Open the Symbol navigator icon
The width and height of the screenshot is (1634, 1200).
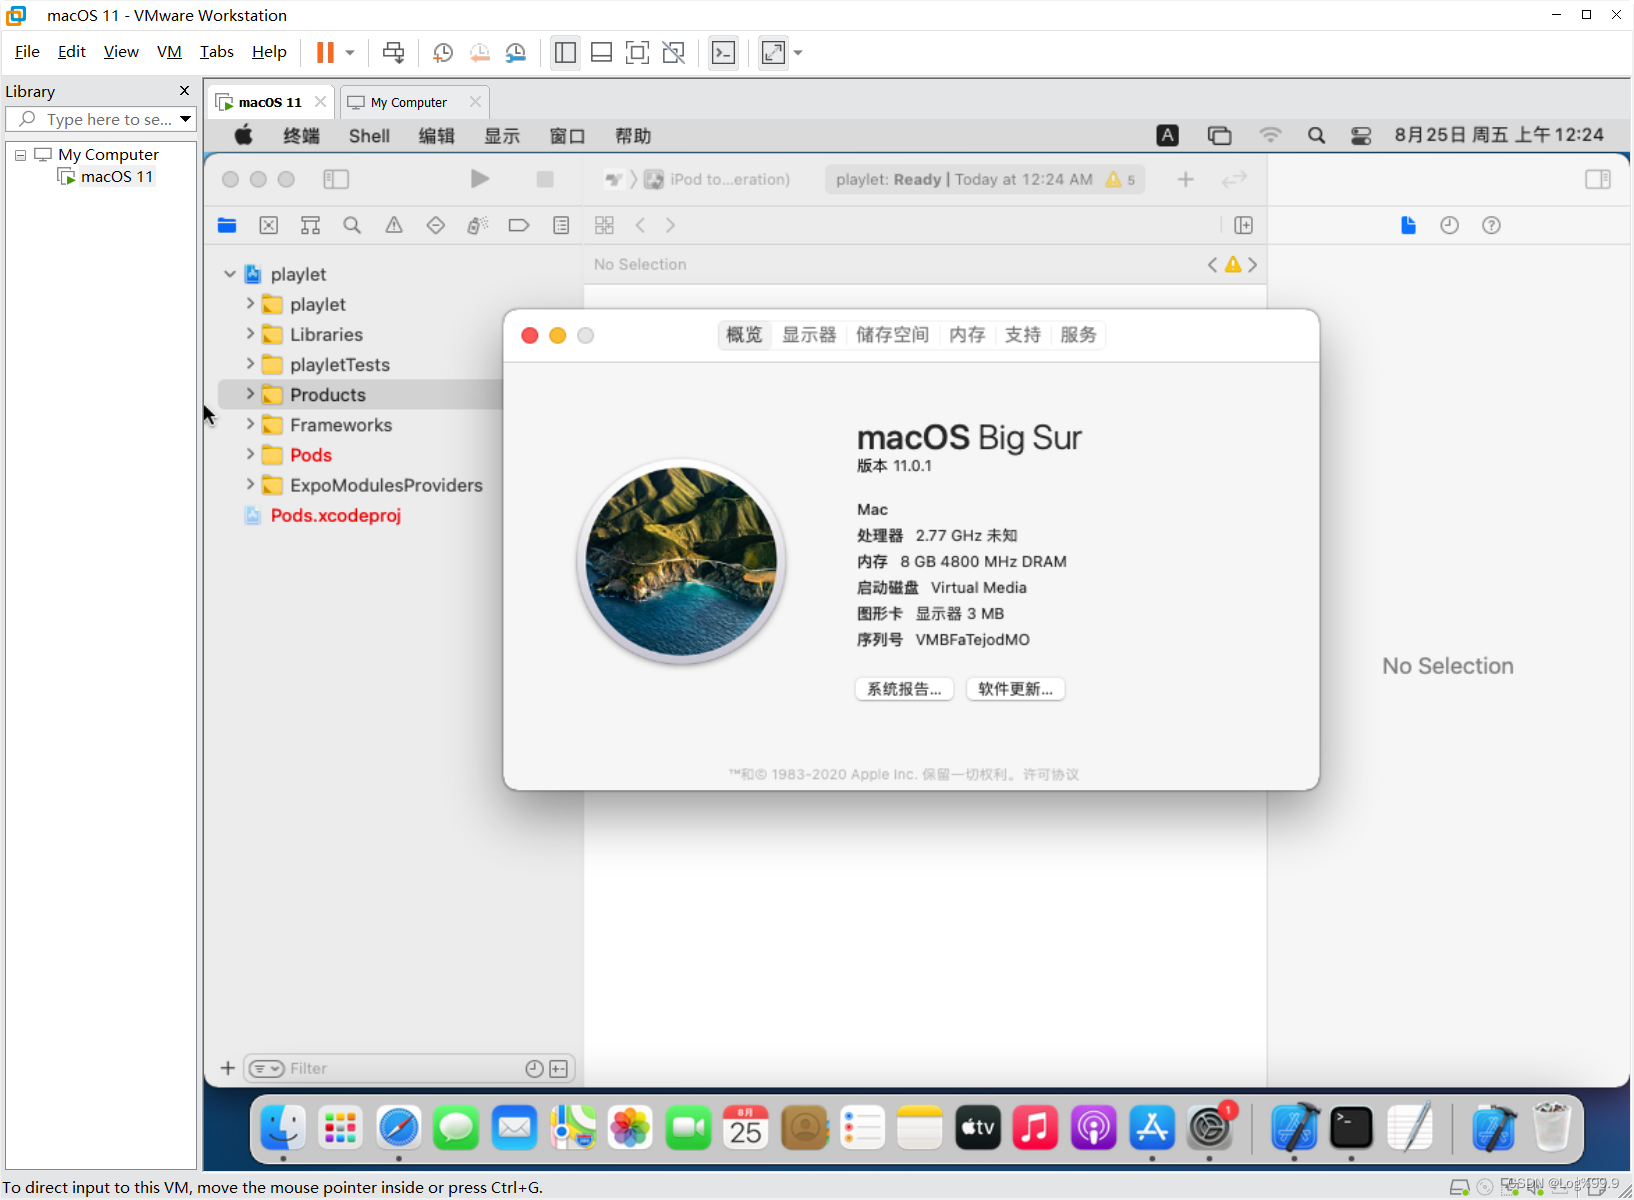point(311,225)
